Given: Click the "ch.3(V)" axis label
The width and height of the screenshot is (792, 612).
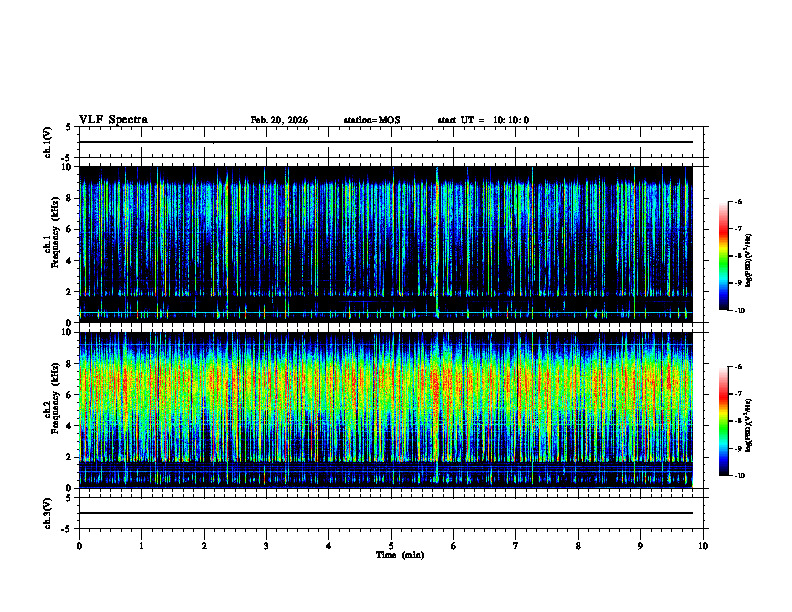Looking at the screenshot, I should pyautogui.click(x=47, y=513).
